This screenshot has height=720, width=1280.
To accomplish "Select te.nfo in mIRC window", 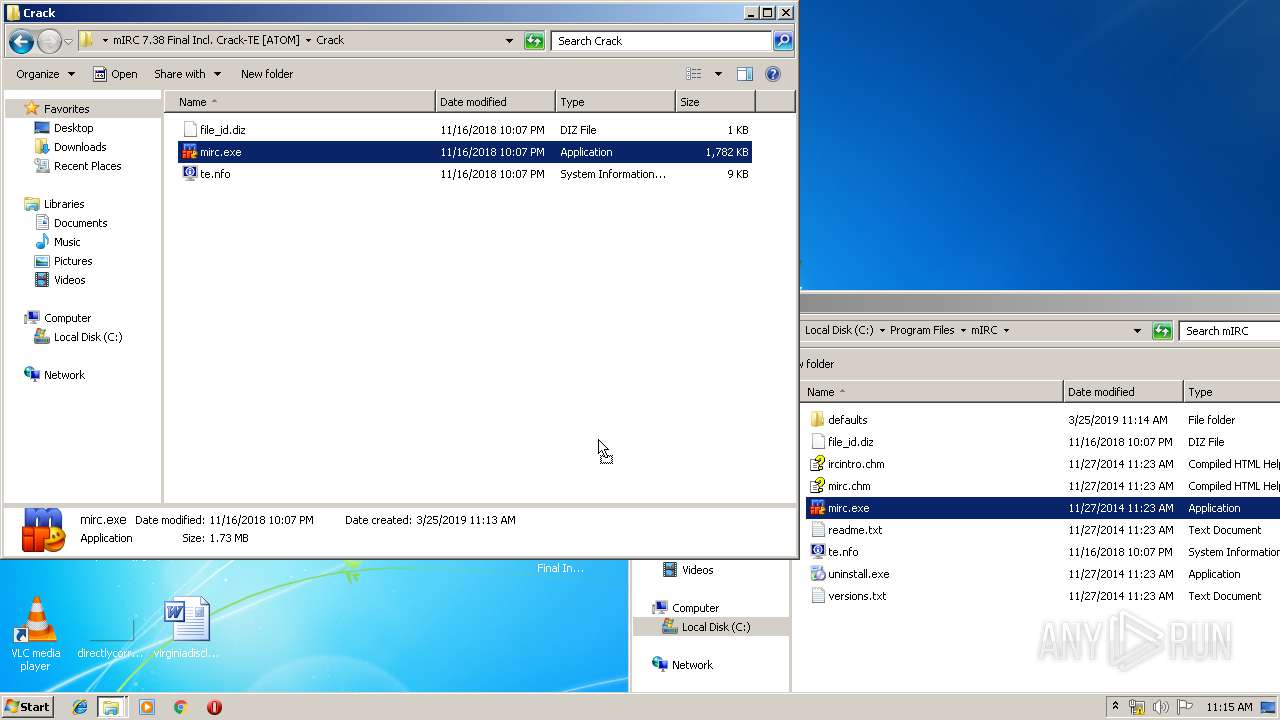I will pos(843,552).
